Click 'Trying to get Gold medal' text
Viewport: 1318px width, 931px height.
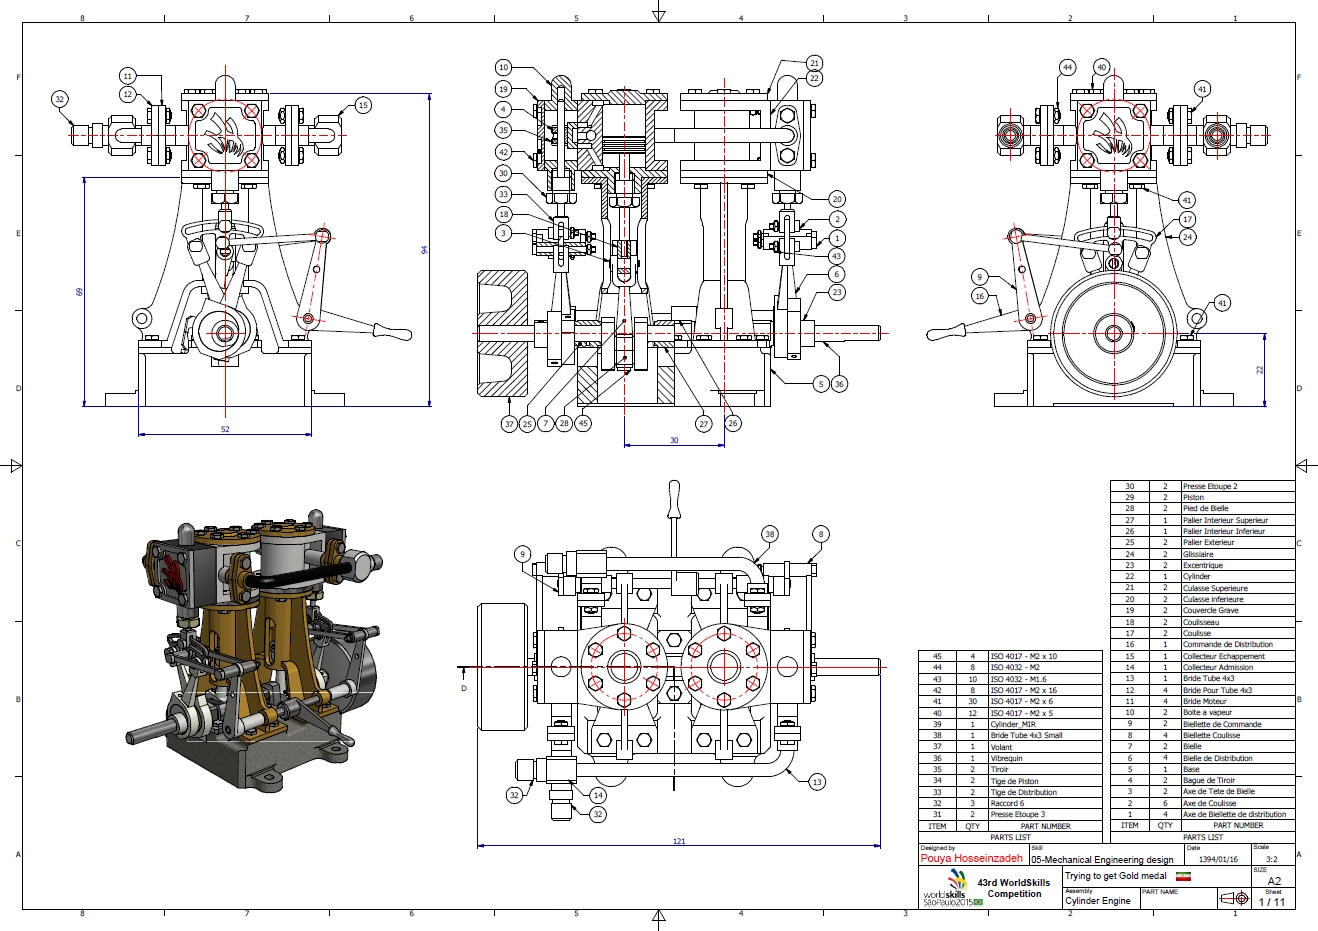1116,876
